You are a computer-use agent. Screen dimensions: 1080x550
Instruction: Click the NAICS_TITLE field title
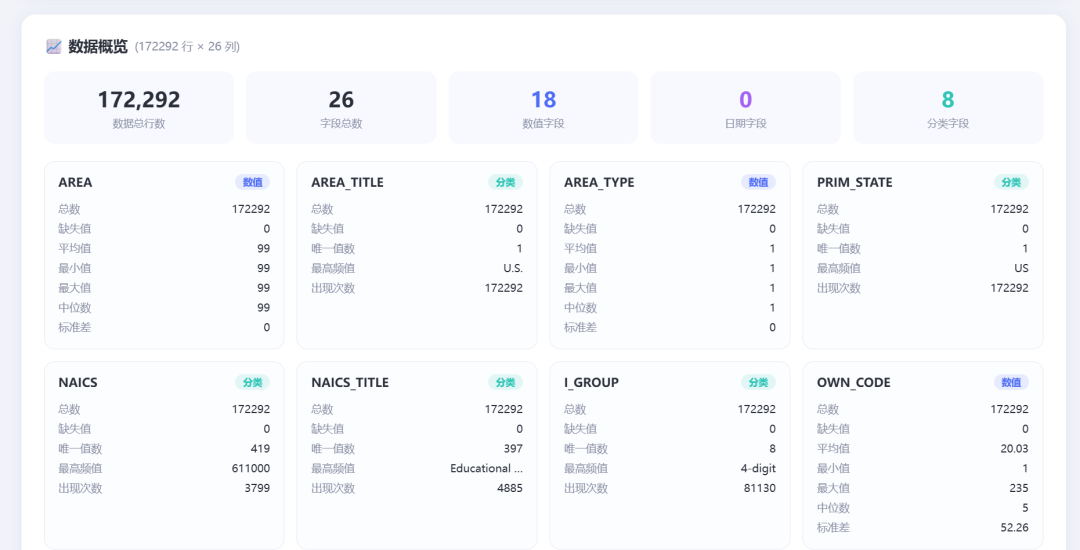coord(350,383)
